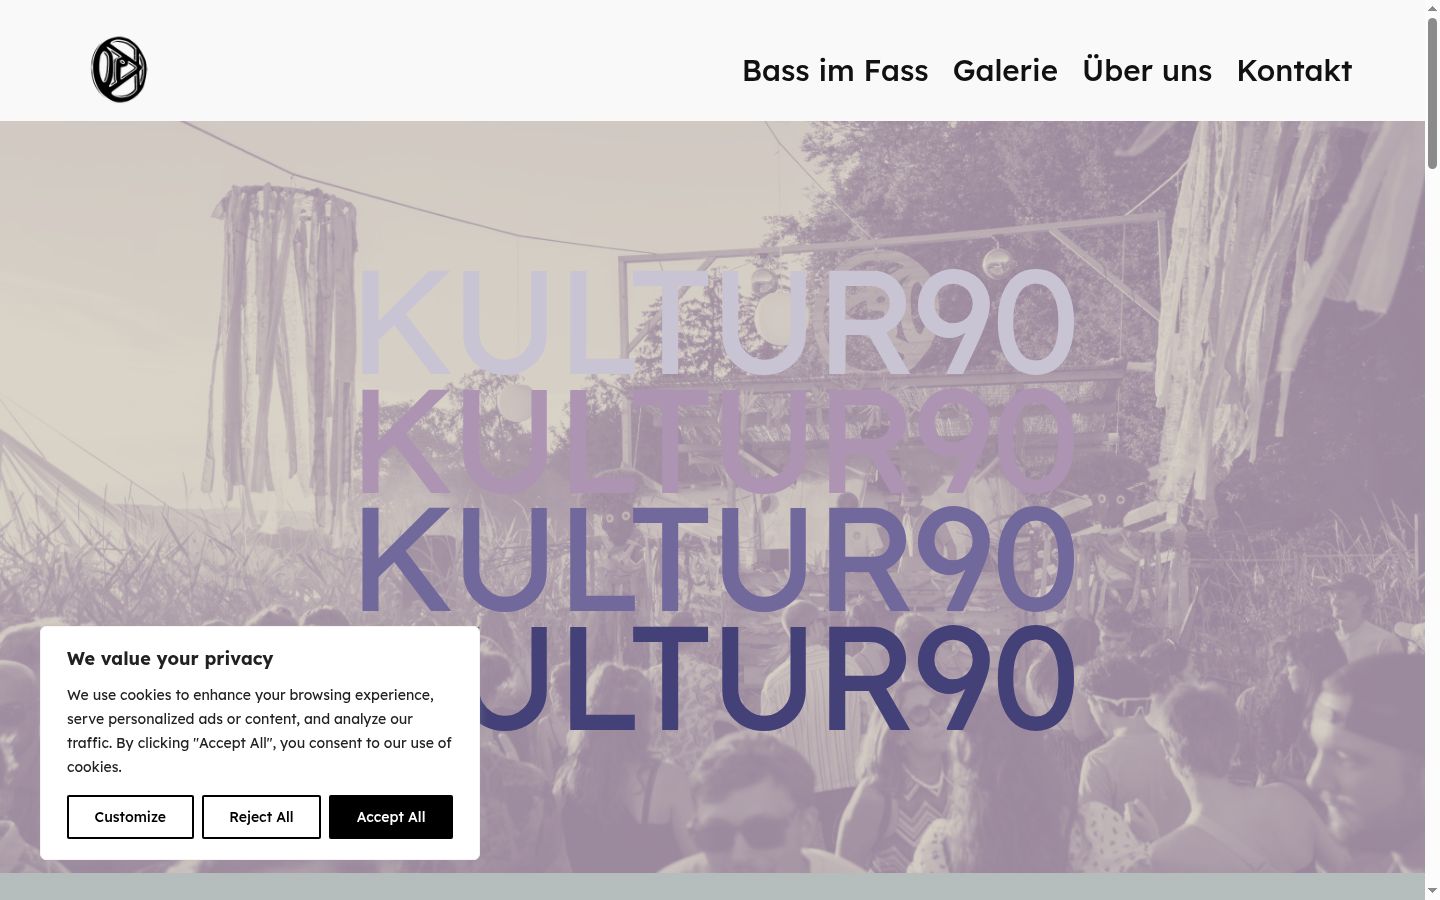Click Customize in the cookie banner
Image resolution: width=1440 pixels, height=900 pixels.
click(130, 817)
